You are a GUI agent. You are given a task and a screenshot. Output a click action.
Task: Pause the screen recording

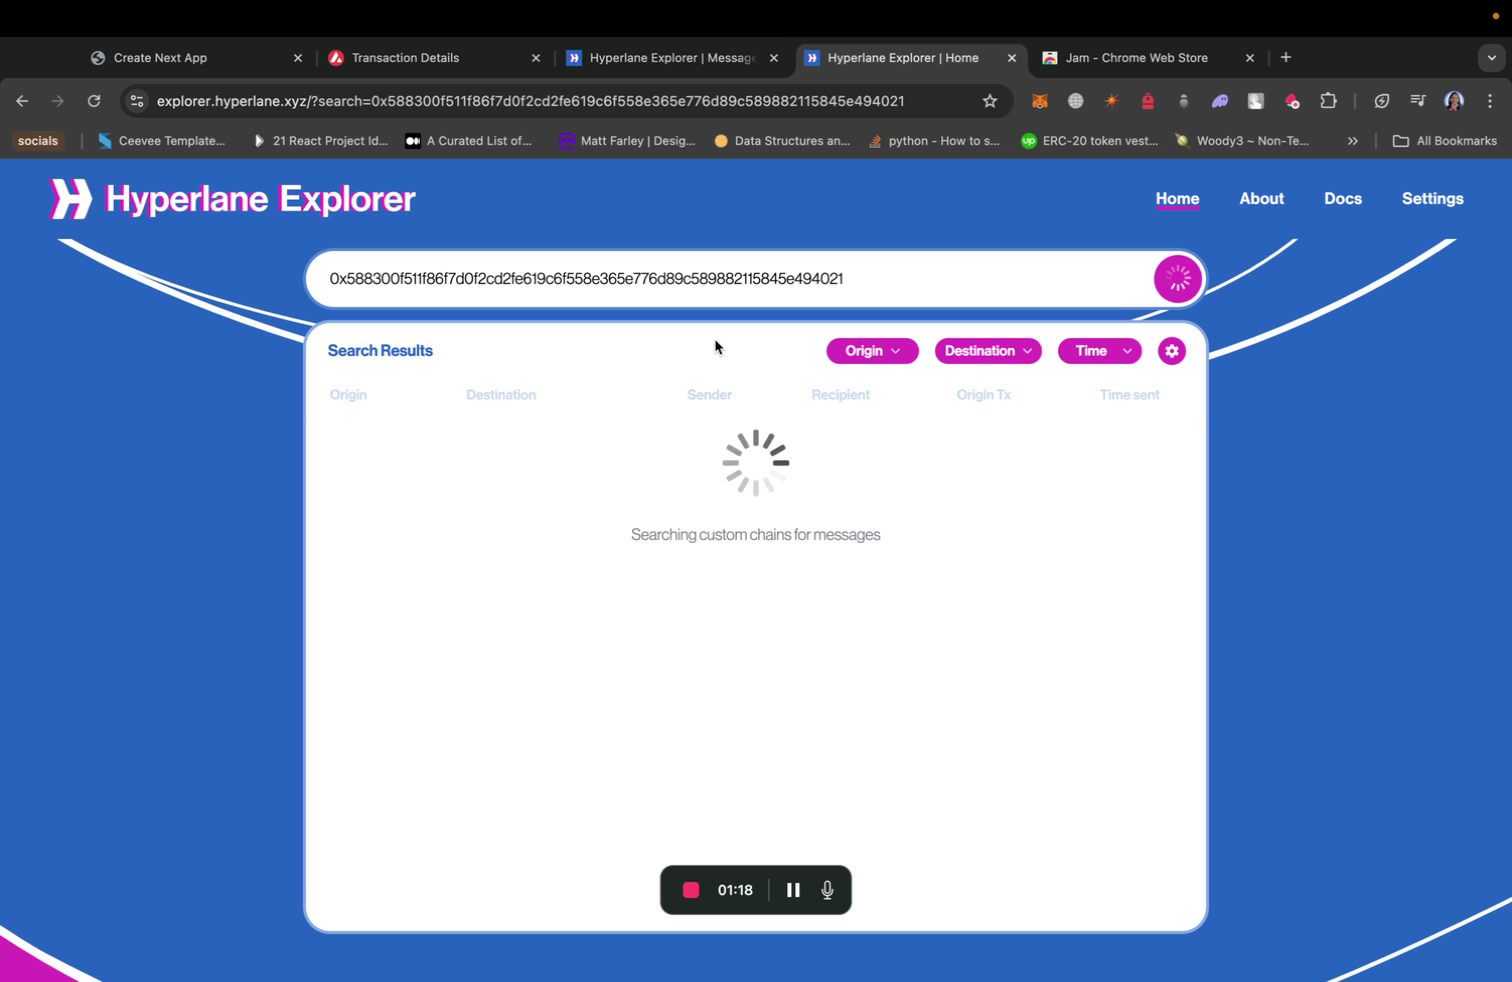pos(793,890)
